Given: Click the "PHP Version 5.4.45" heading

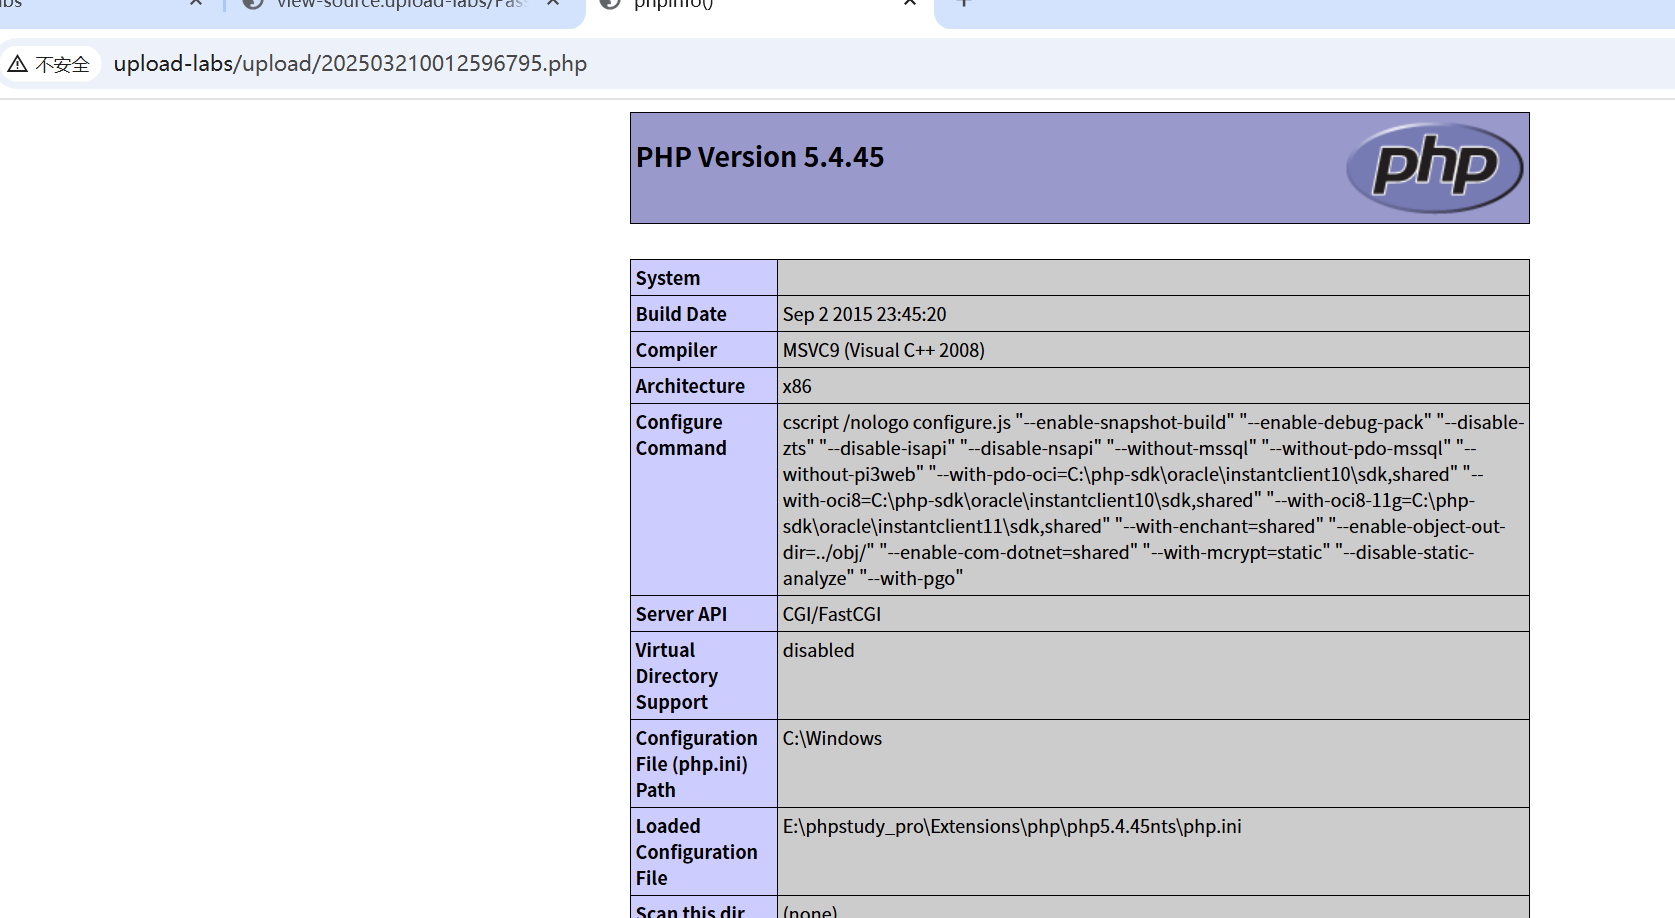Looking at the screenshot, I should tap(760, 157).
